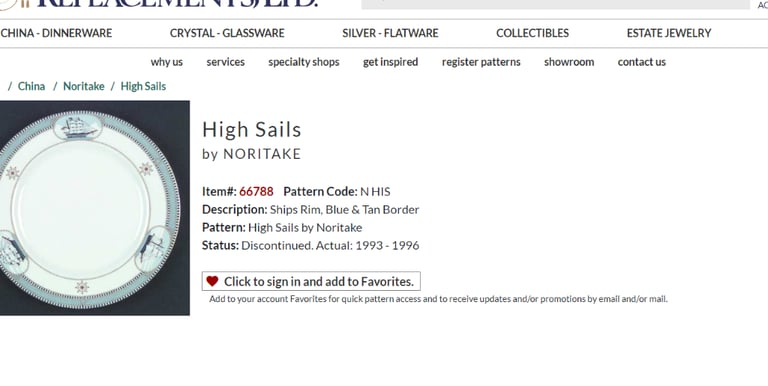Click the search input field at top
This screenshot has width=768, height=386.
(555, 4)
